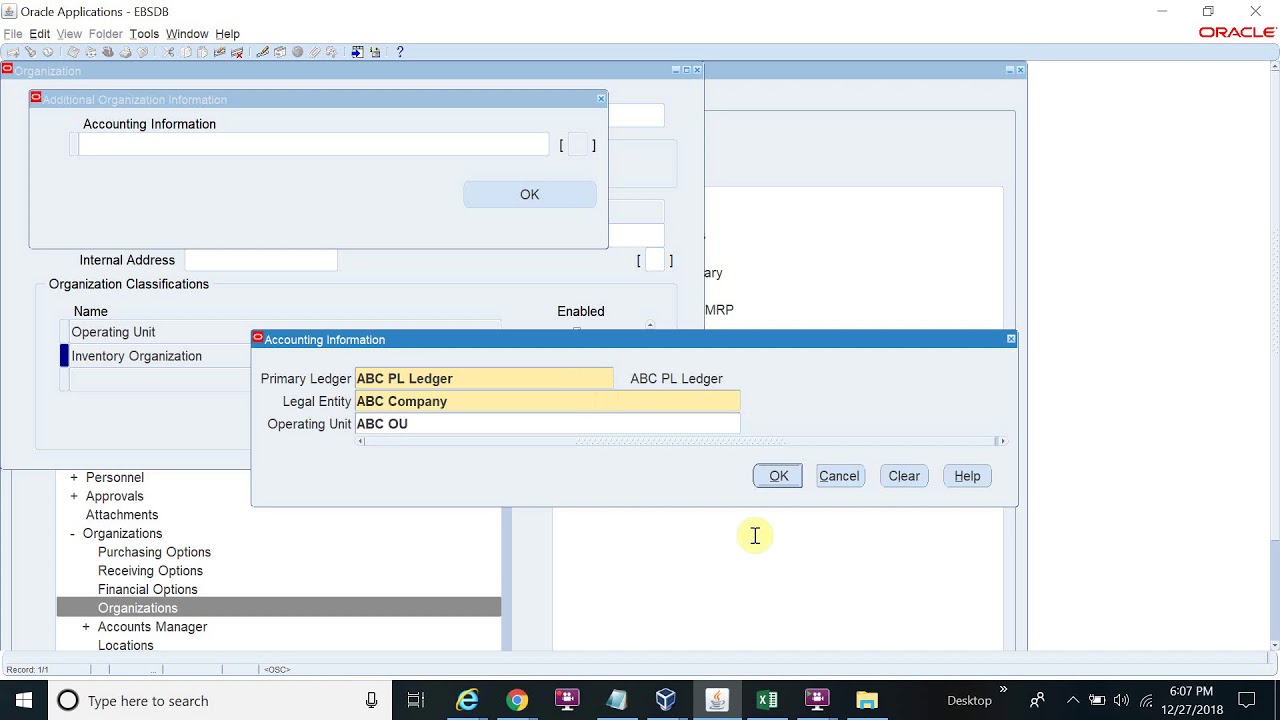Screen dimensions: 1280x720
Task: Click OK in Accounting Information dialog
Action: pos(778,476)
